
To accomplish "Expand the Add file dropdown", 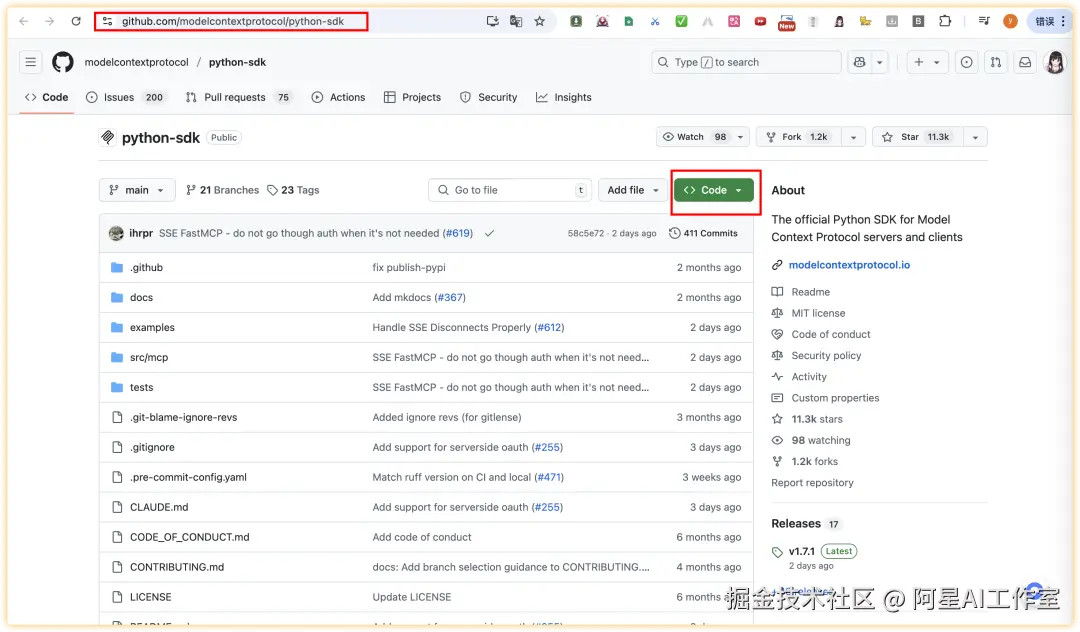I will pyautogui.click(x=633, y=190).
